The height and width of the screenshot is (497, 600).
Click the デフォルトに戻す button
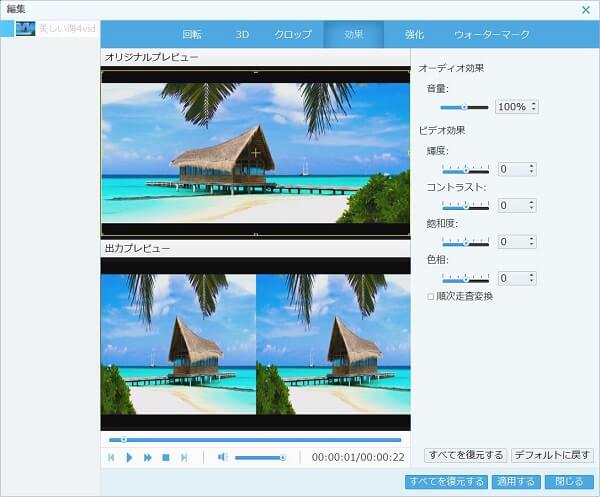point(552,455)
